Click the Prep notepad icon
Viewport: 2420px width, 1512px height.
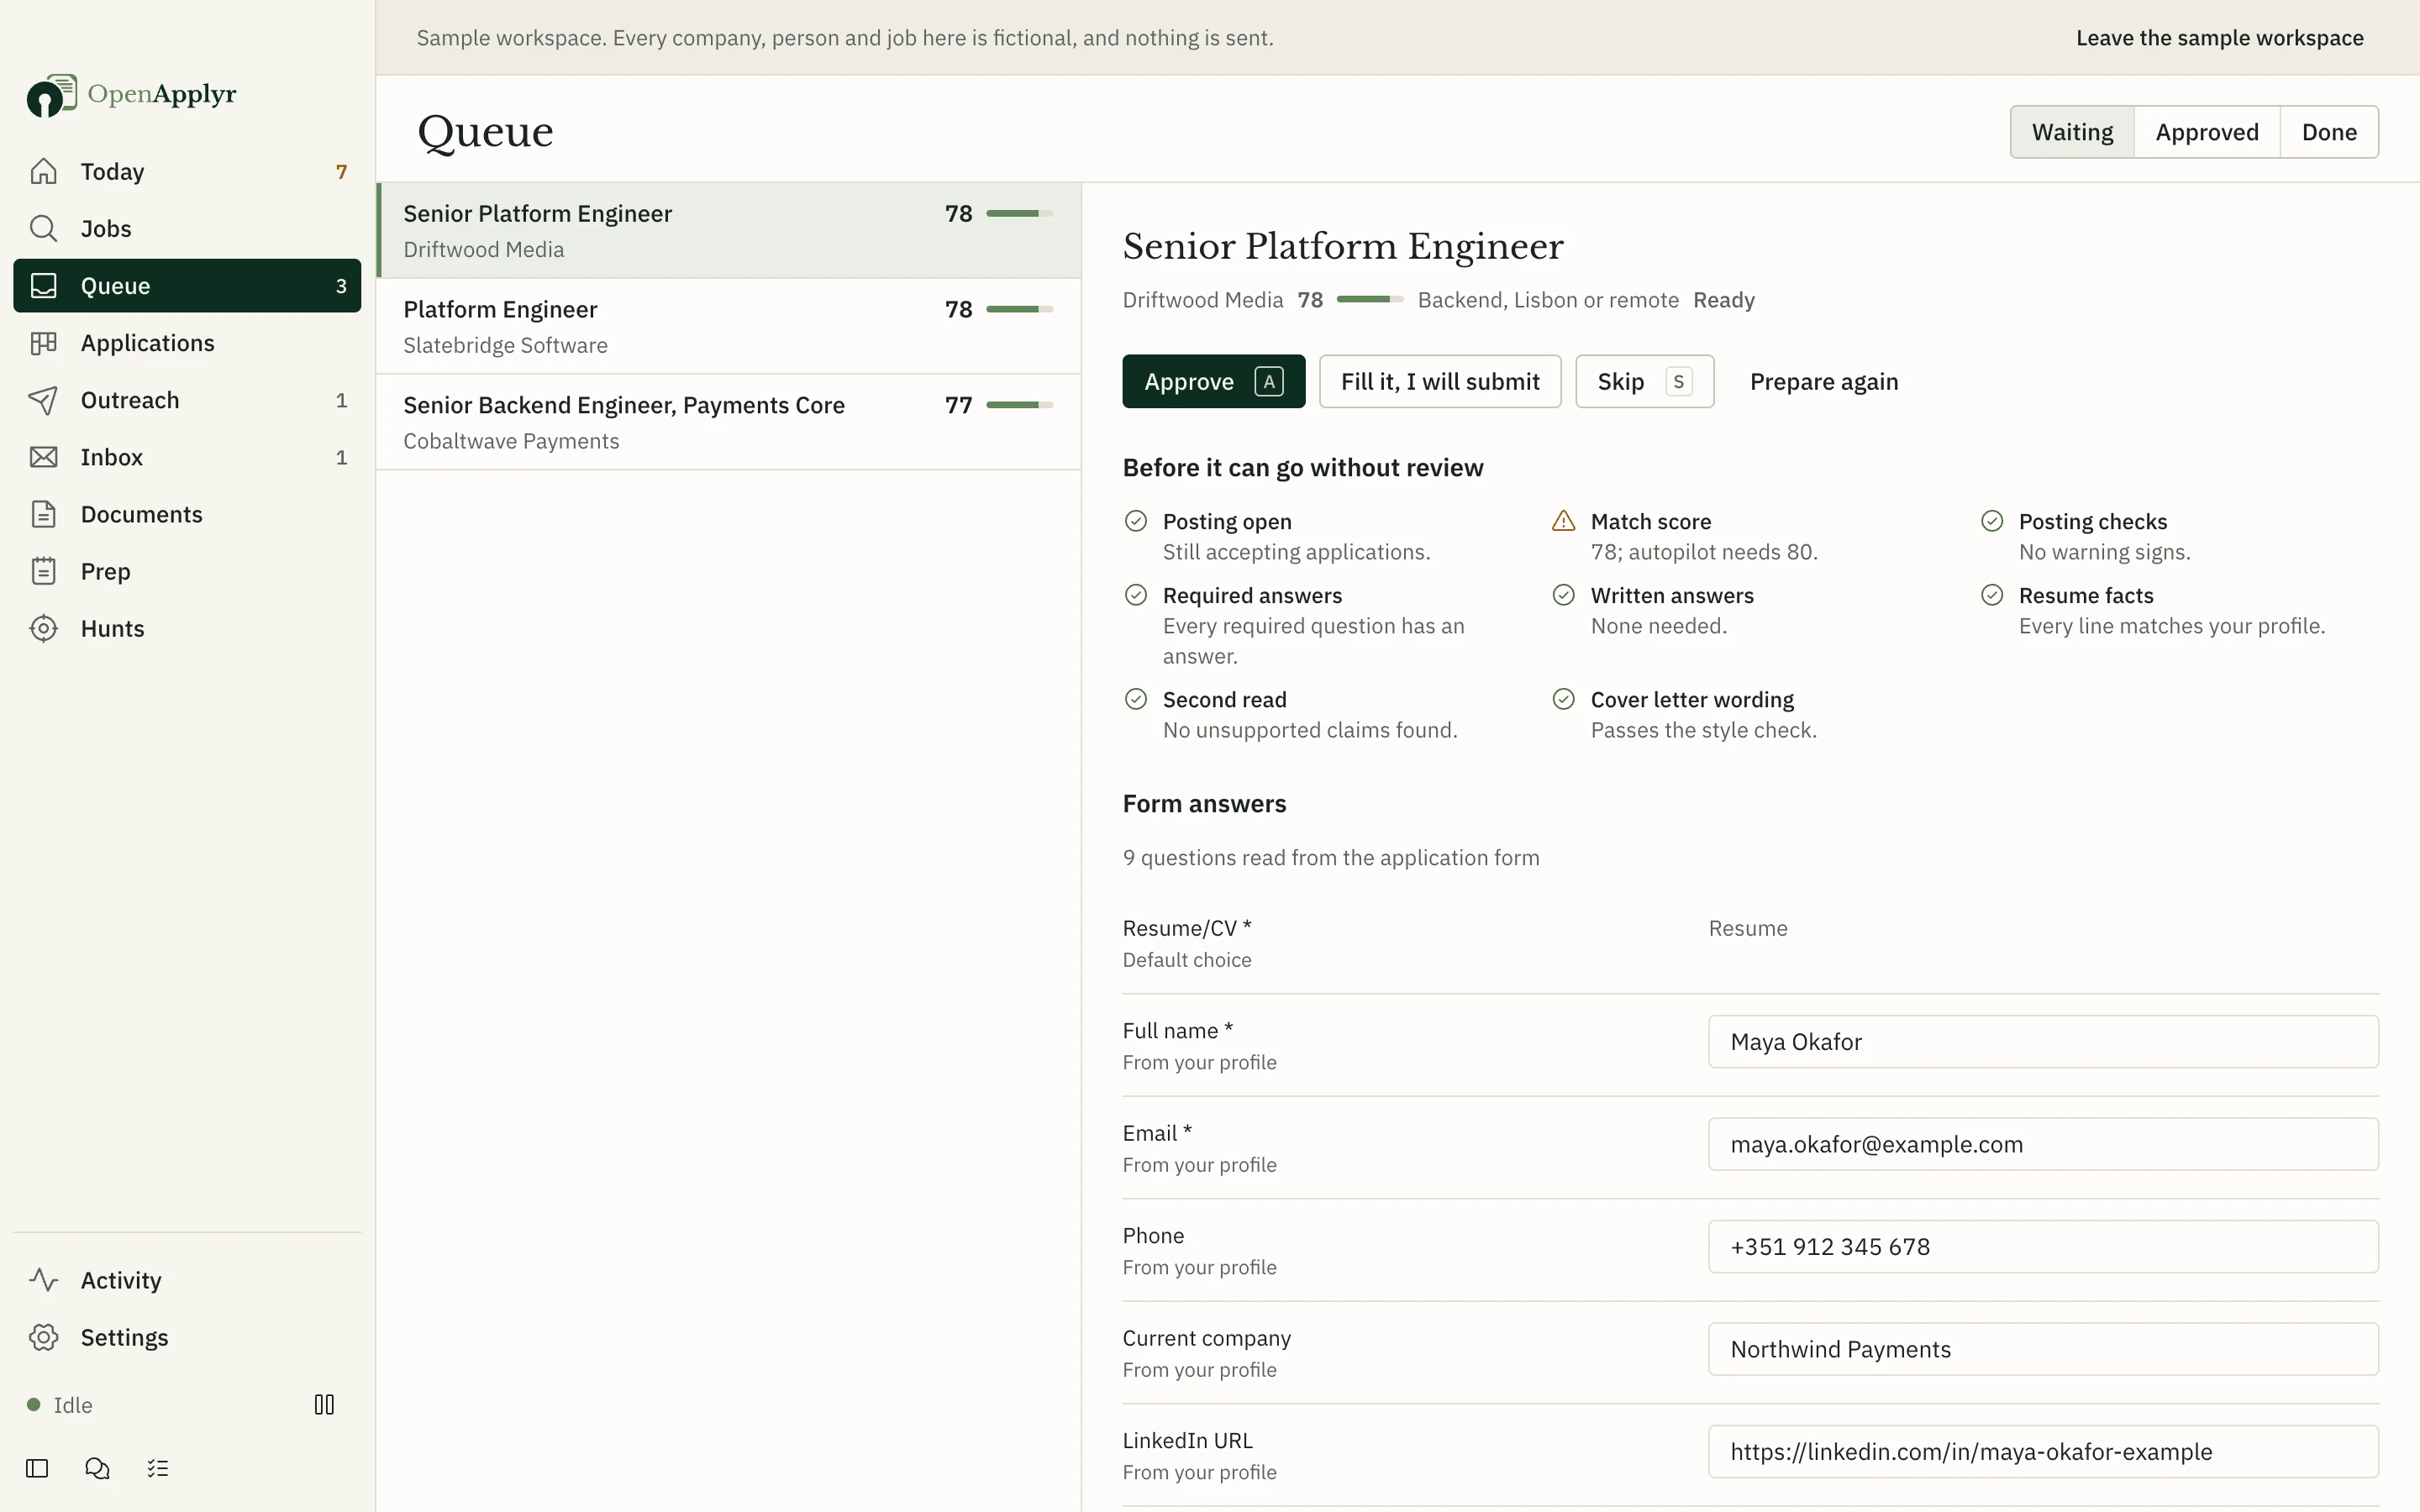(x=43, y=571)
